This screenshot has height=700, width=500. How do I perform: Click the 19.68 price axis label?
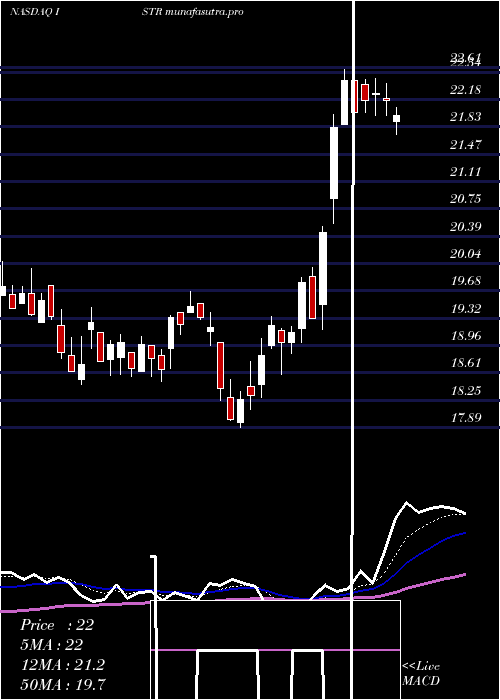(x=465, y=281)
